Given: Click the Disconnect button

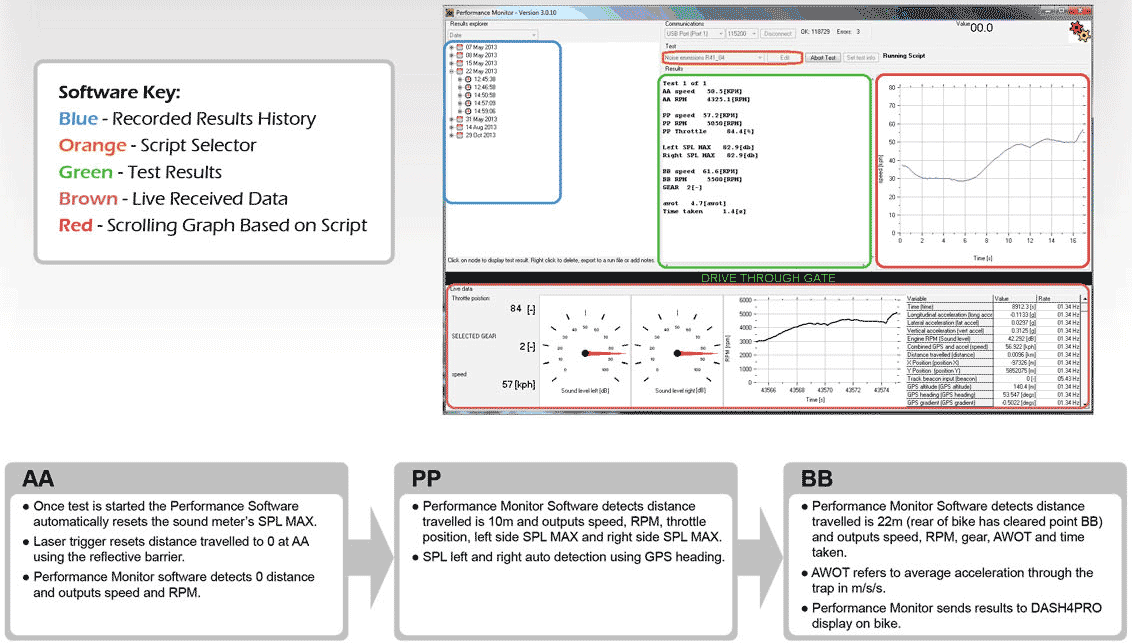Looking at the screenshot, I should 778,33.
